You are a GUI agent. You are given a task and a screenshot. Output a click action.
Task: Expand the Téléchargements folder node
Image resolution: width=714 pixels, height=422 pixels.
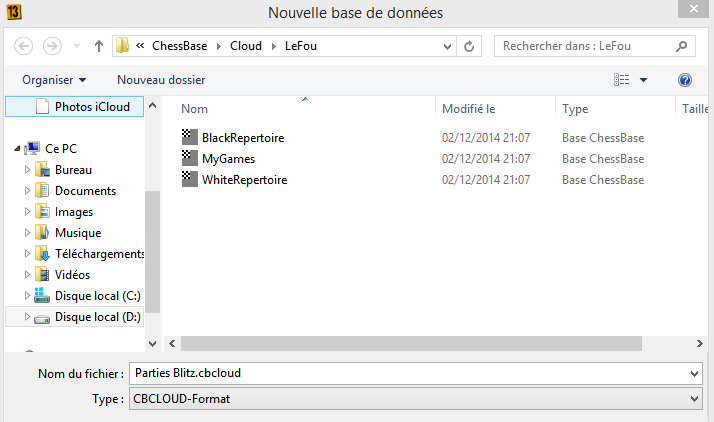click(27, 253)
